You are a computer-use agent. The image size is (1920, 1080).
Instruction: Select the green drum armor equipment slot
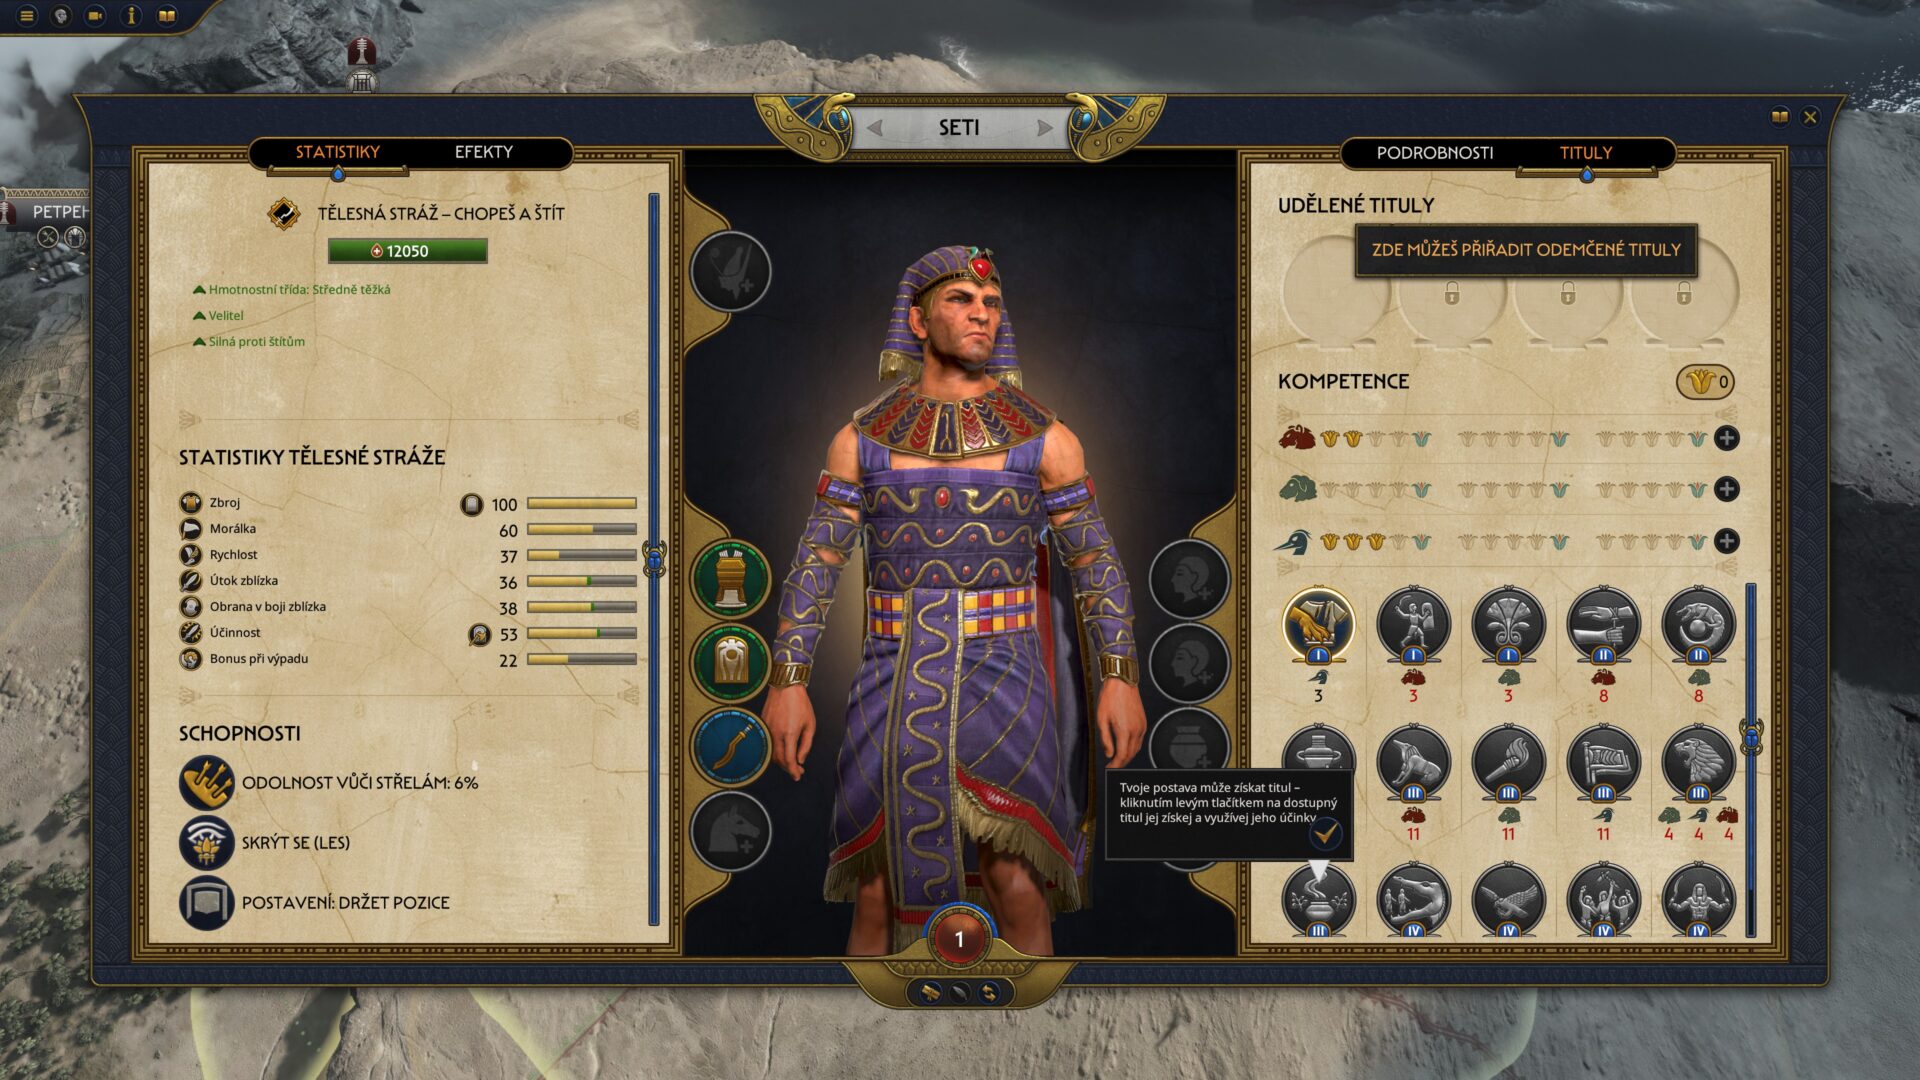[x=731, y=579]
